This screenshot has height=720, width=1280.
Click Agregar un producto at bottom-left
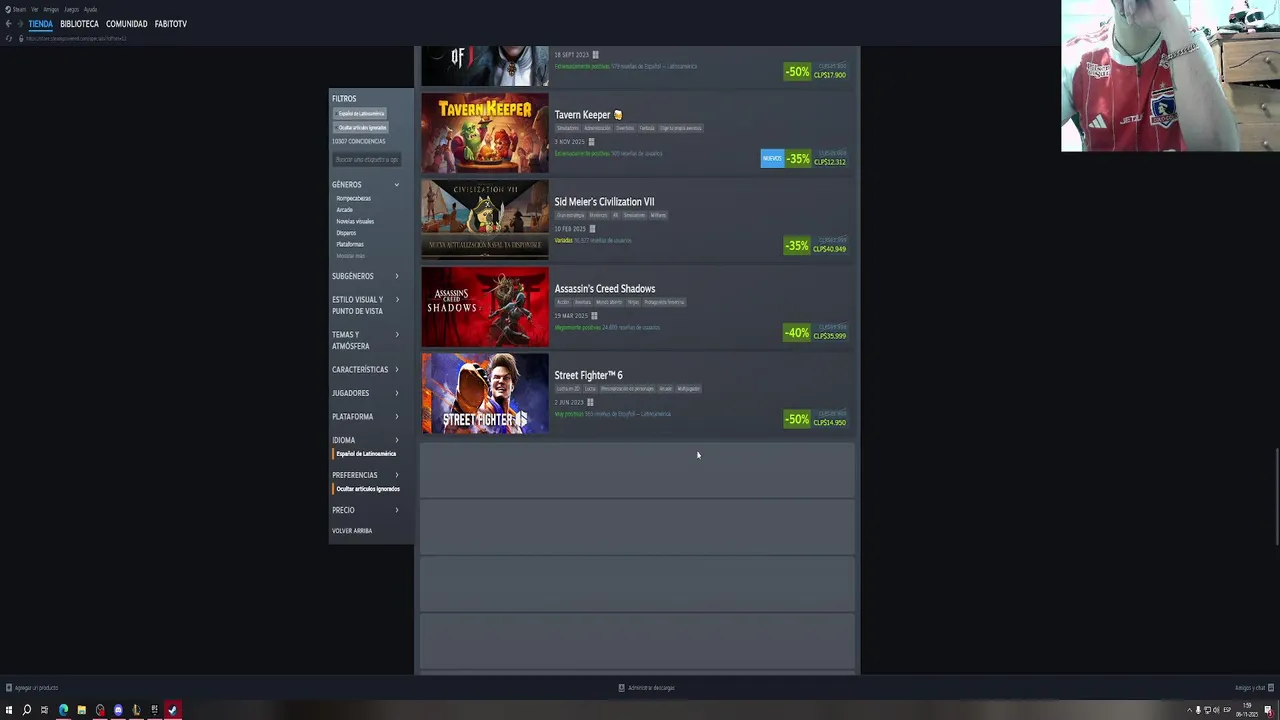click(32, 688)
